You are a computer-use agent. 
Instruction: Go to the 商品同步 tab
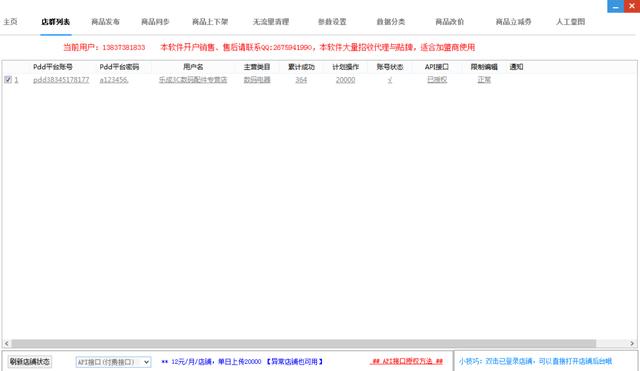(x=155, y=22)
